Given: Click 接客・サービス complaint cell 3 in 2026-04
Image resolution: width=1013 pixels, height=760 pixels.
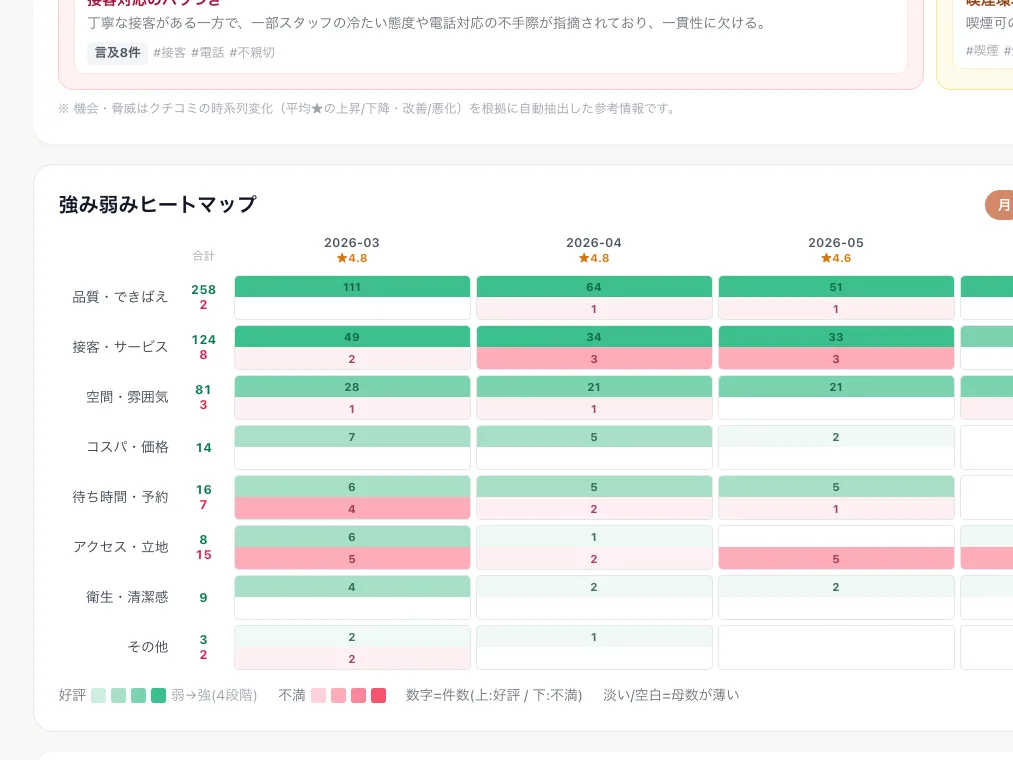Looking at the screenshot, I should point(594,359).
